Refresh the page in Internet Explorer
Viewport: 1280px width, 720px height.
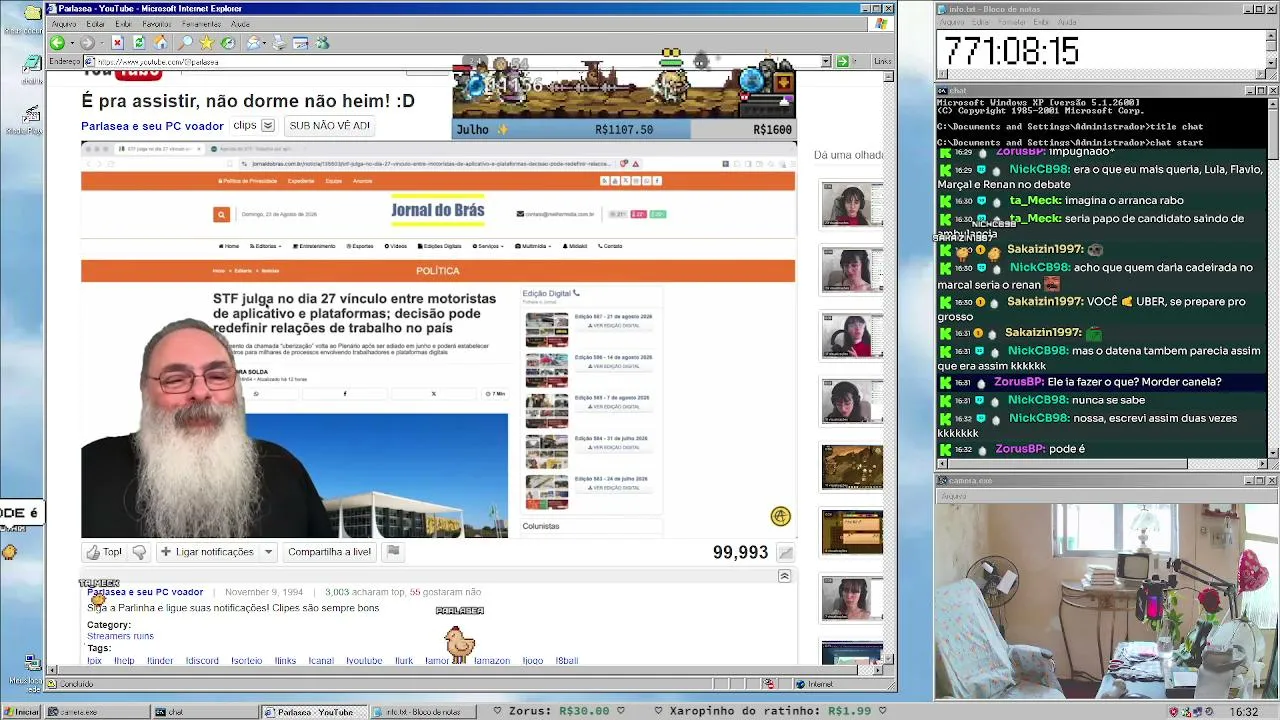(x=139, y=43)
